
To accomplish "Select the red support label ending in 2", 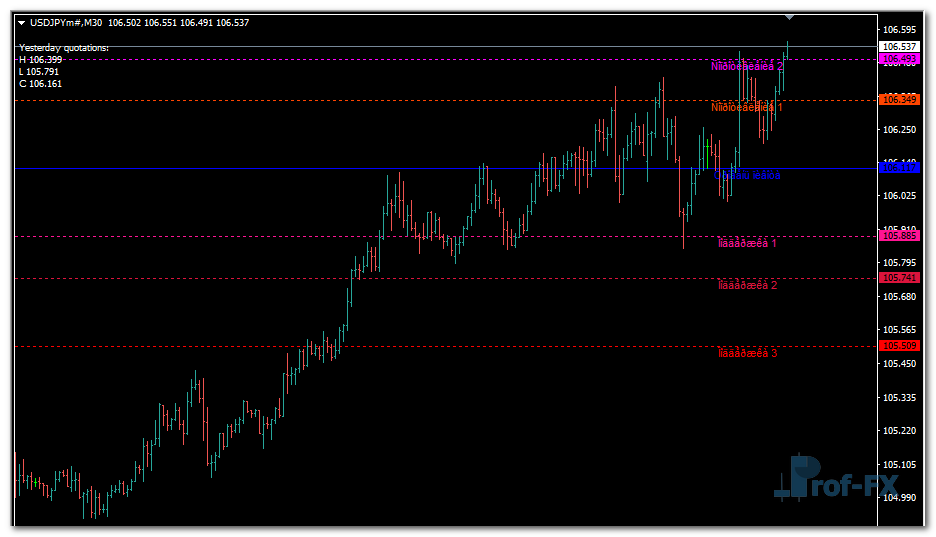I will coord(747,285).
